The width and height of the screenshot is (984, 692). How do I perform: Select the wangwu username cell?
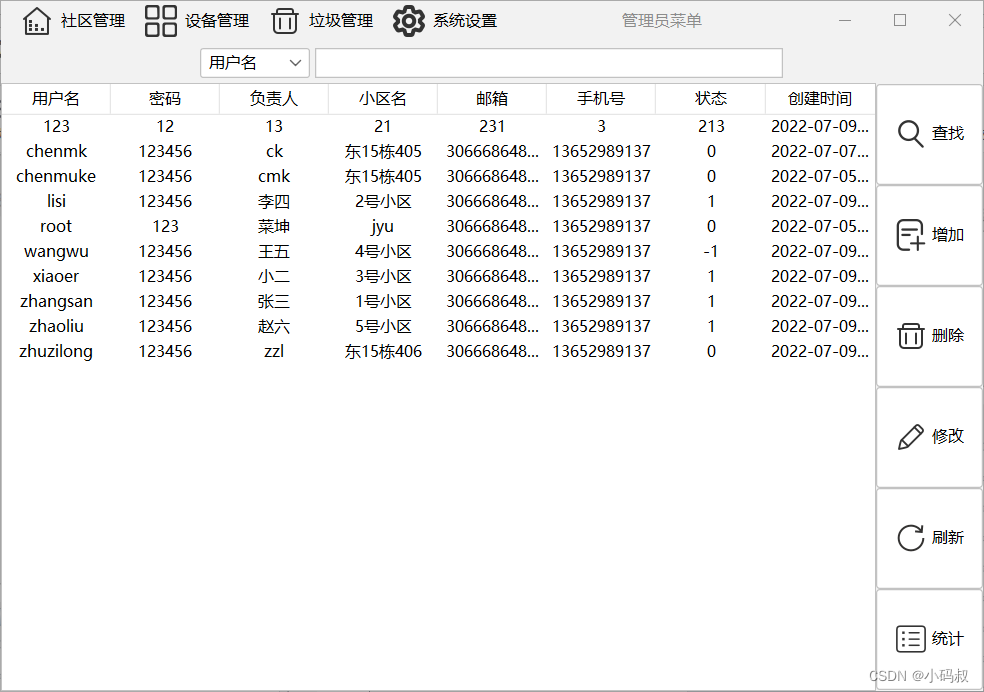(x=56, y=252)
